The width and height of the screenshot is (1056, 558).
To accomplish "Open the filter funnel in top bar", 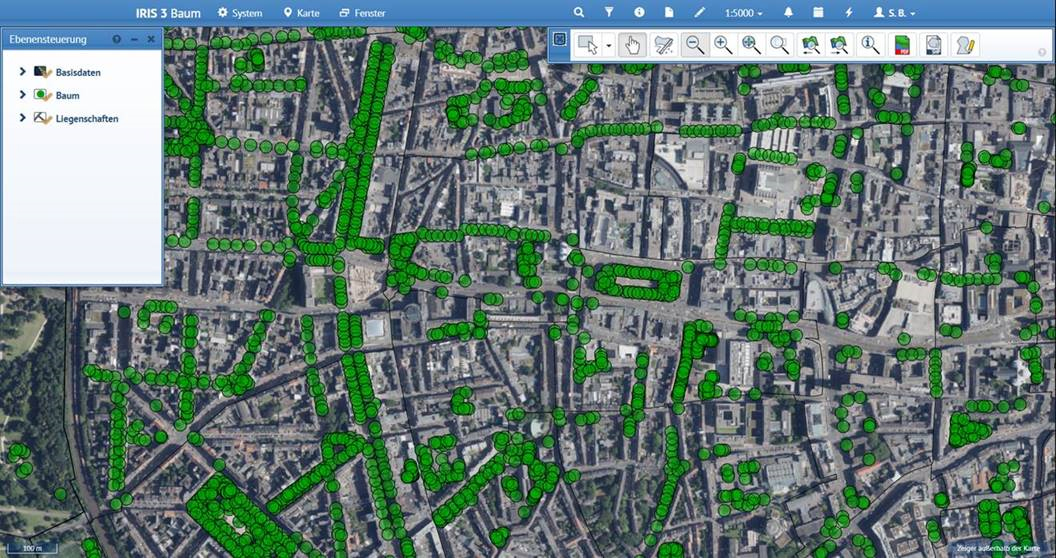I will pyautogui.click(x=608, y=13).
